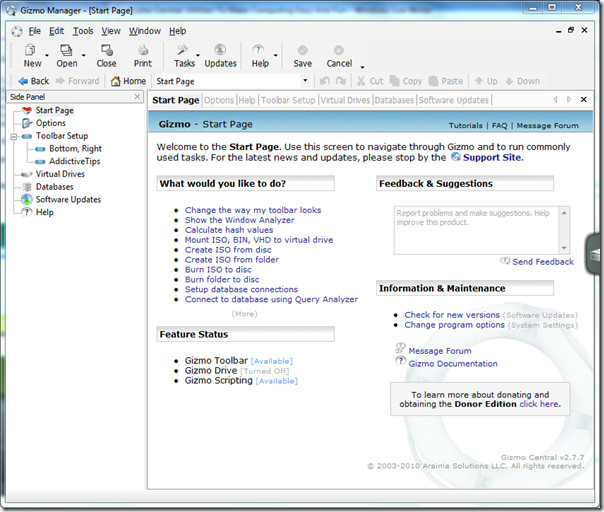Open the toolbar overflow arrow after Cancel
Image resolution: width=604 pixels, height=512 pixels.
(362, 67)
